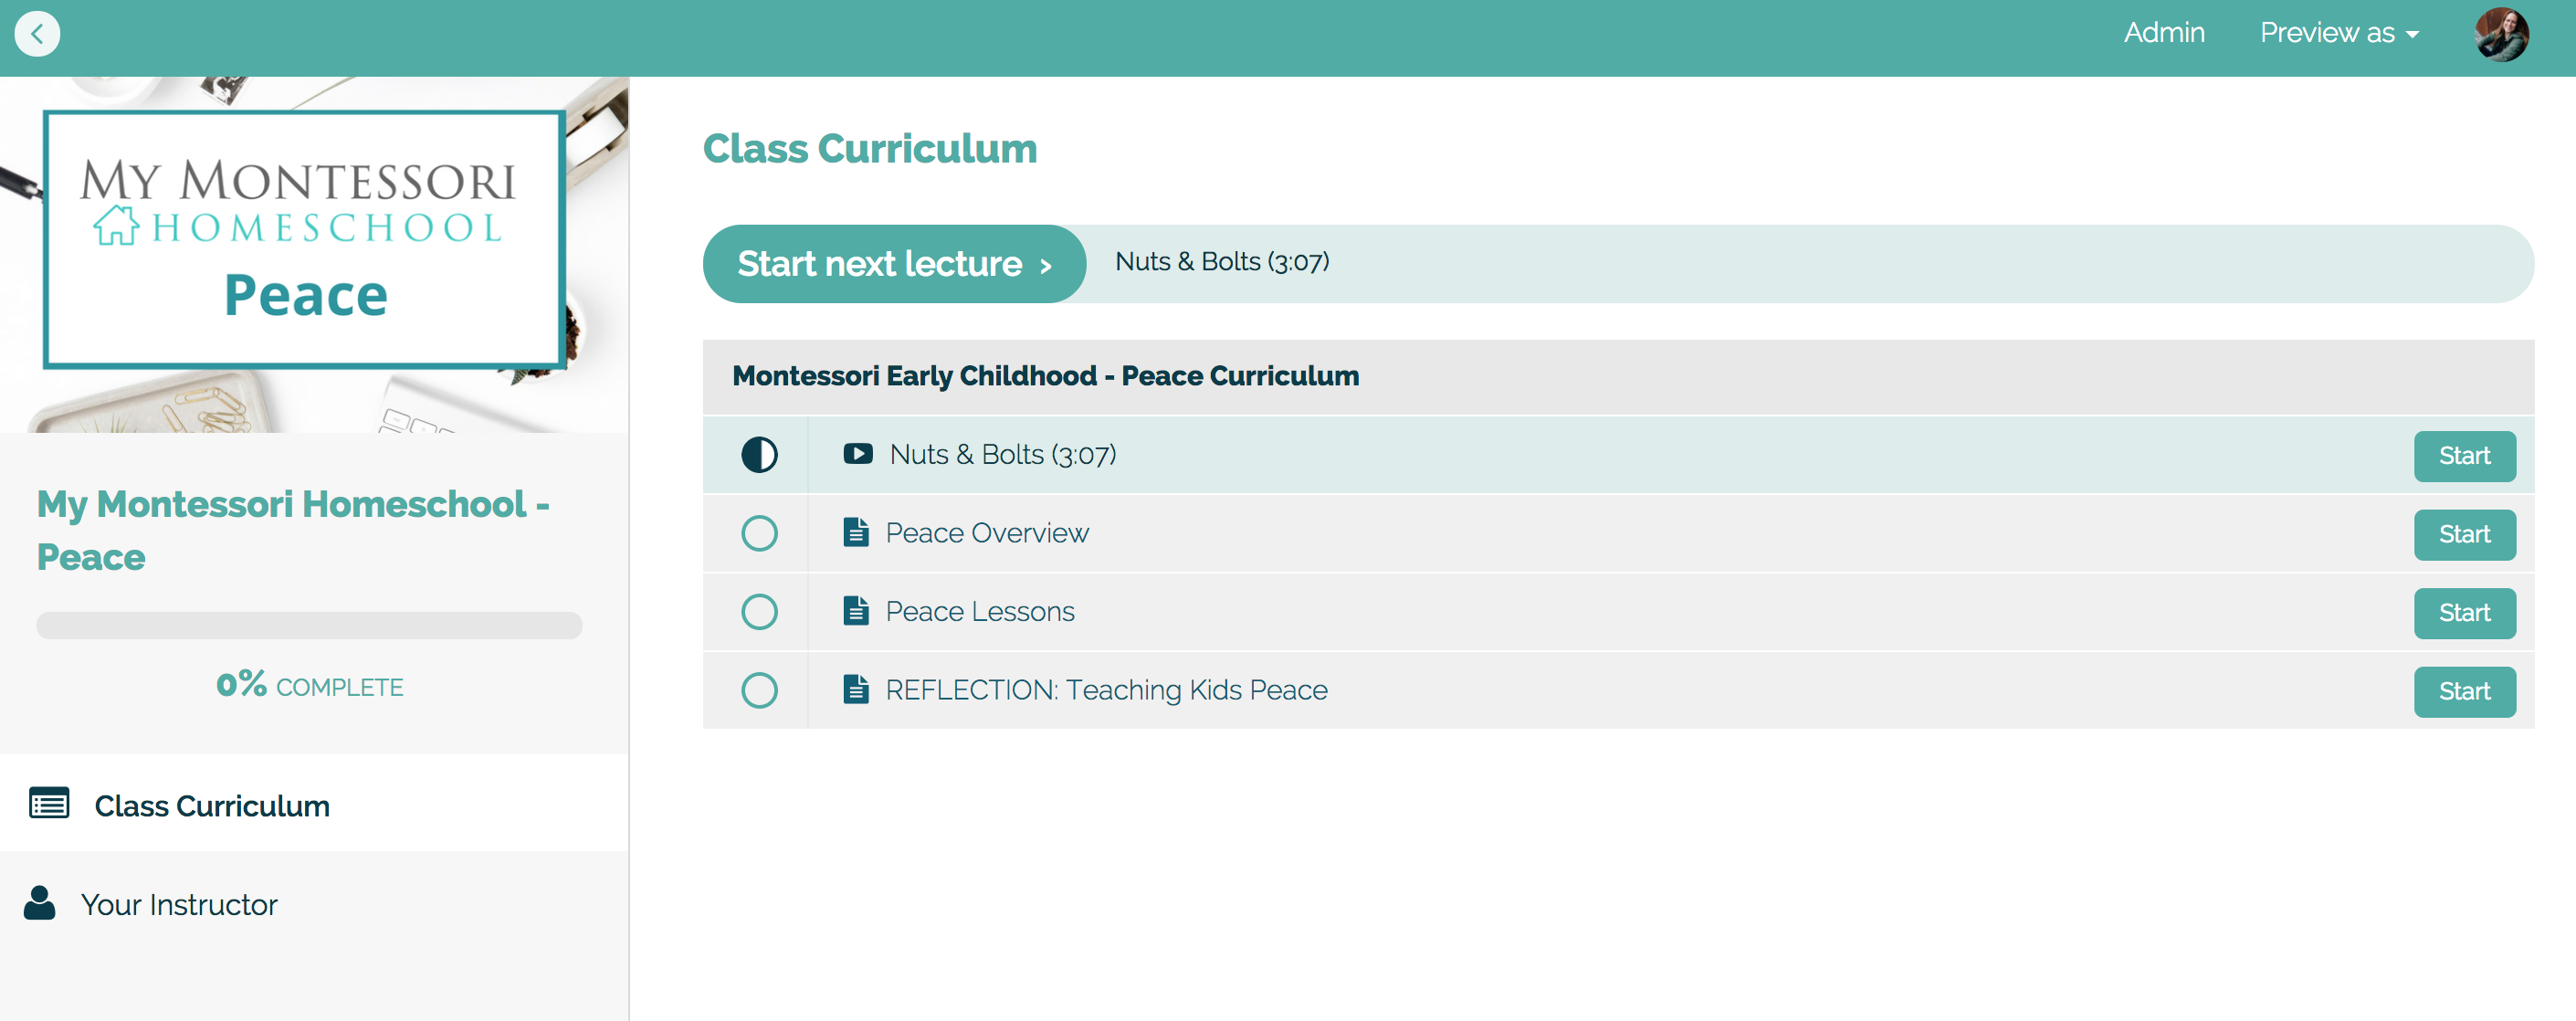The width and height of the screenshot is (2576, 1021).
Task: Click the Peace Lessons document icon
Action: (855, 611)
